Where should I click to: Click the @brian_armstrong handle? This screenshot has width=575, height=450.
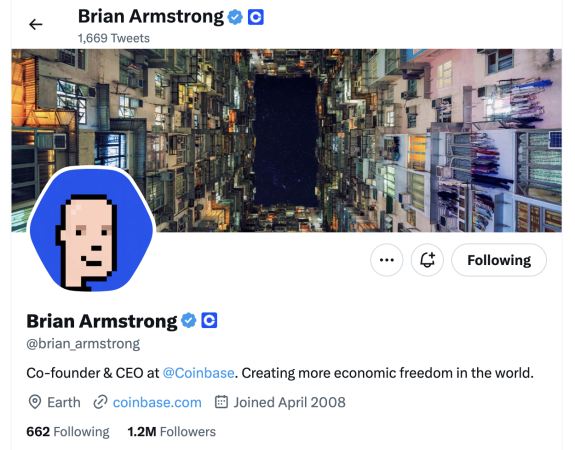tap(83, 344)
